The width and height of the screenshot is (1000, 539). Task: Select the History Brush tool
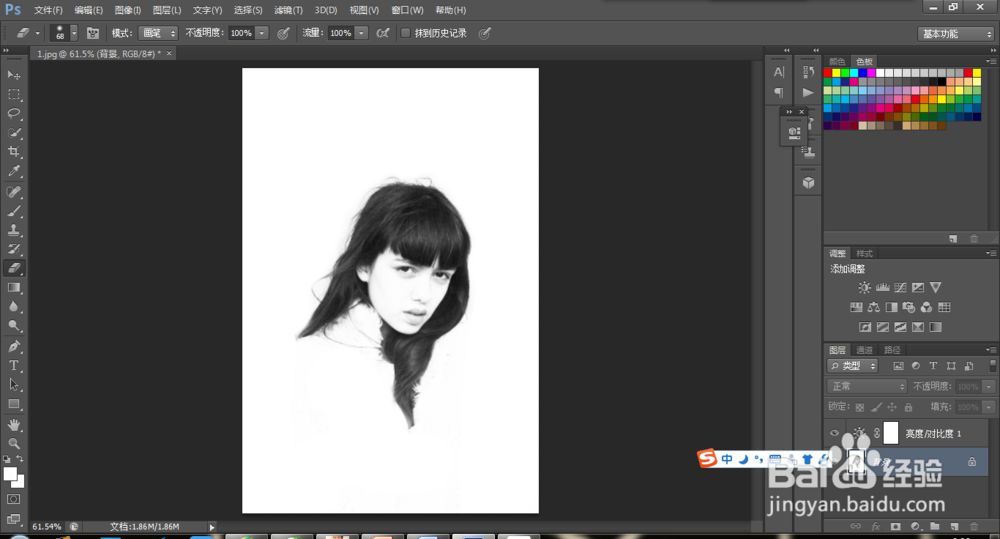click(13, 249)
